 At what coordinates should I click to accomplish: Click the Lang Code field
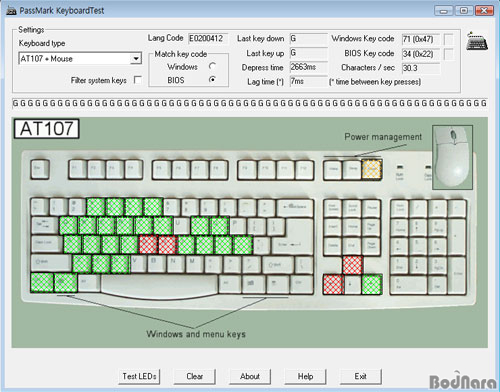tap(208, 38)
